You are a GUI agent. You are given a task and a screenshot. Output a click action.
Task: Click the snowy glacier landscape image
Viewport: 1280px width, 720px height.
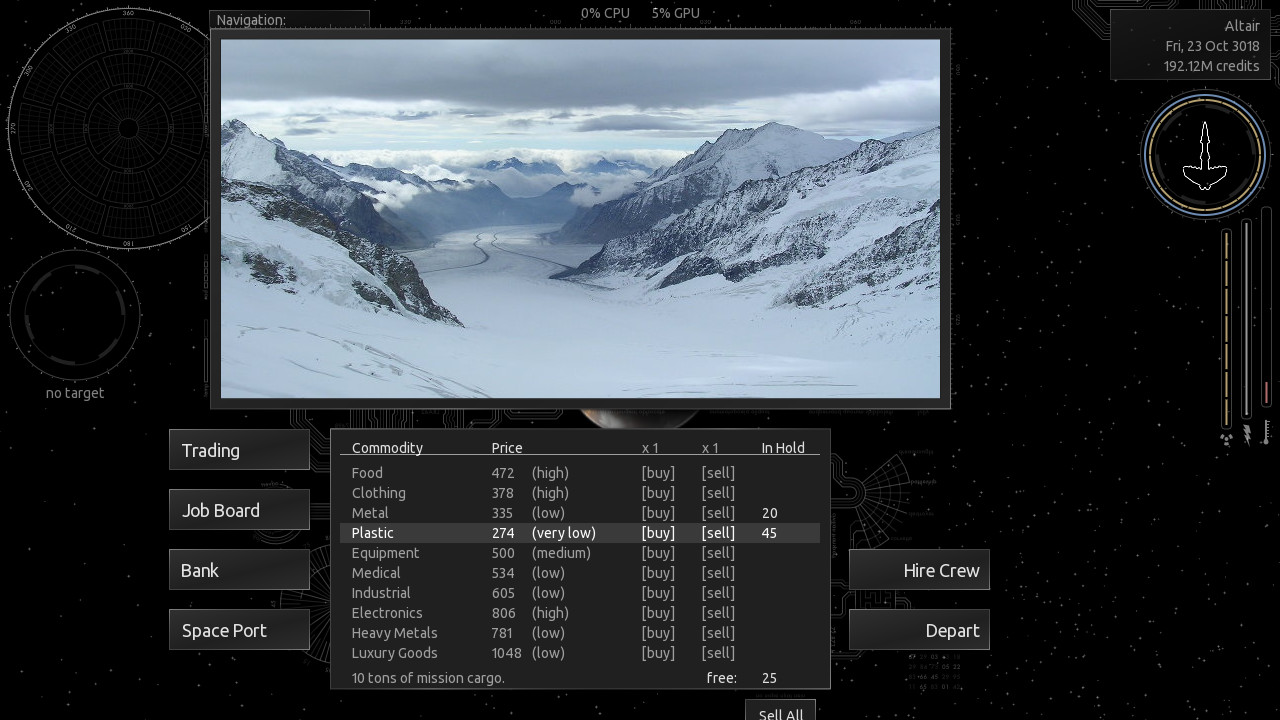point(580,219)
